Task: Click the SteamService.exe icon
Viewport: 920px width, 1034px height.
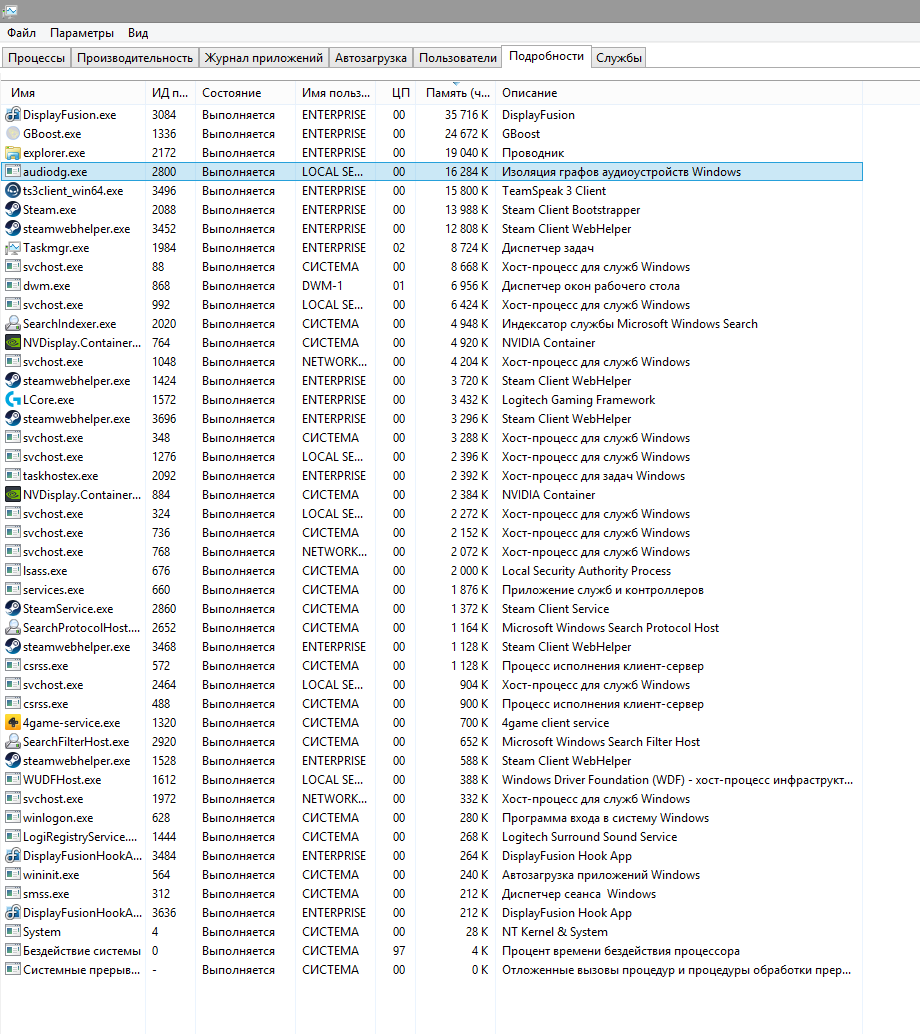Action: (13, 609)
